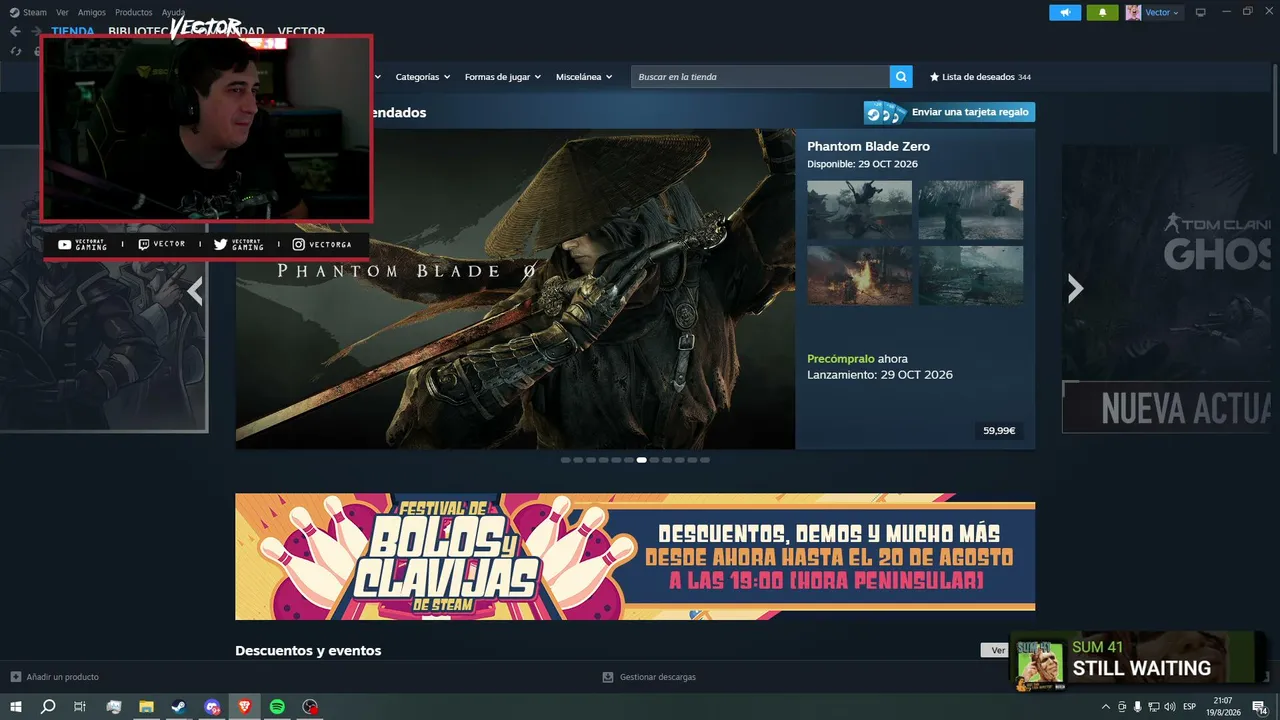The height and width of the screenshot is (720, 1280).
Task: View the bottom-left fiery Phantom Blade screenshot
Action: click(x=859, y=275)
